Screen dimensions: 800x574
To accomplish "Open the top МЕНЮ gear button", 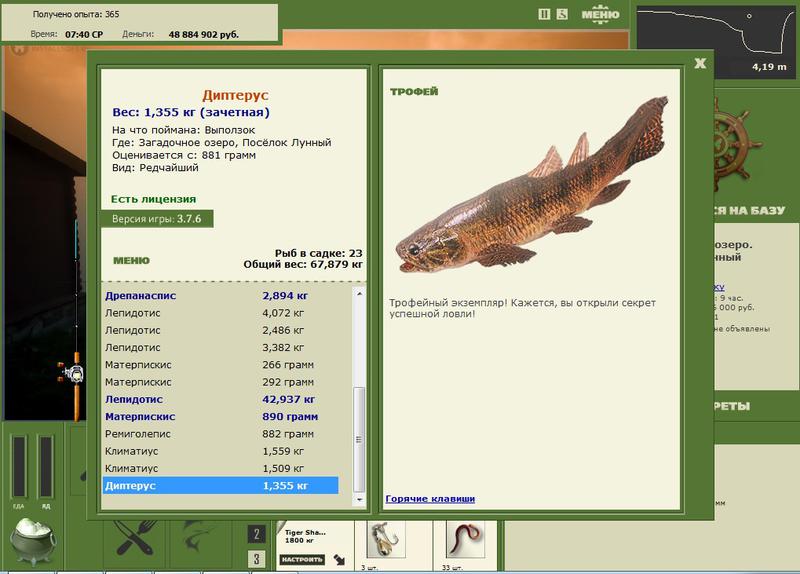I will [600, 15].
